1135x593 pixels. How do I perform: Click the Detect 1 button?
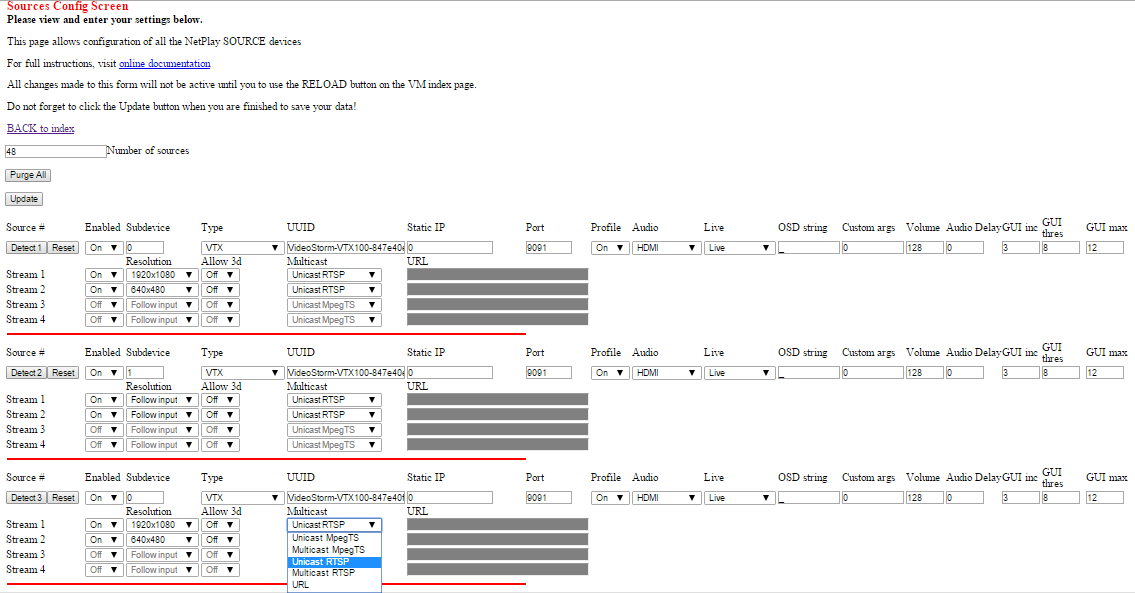click(26, 248)
